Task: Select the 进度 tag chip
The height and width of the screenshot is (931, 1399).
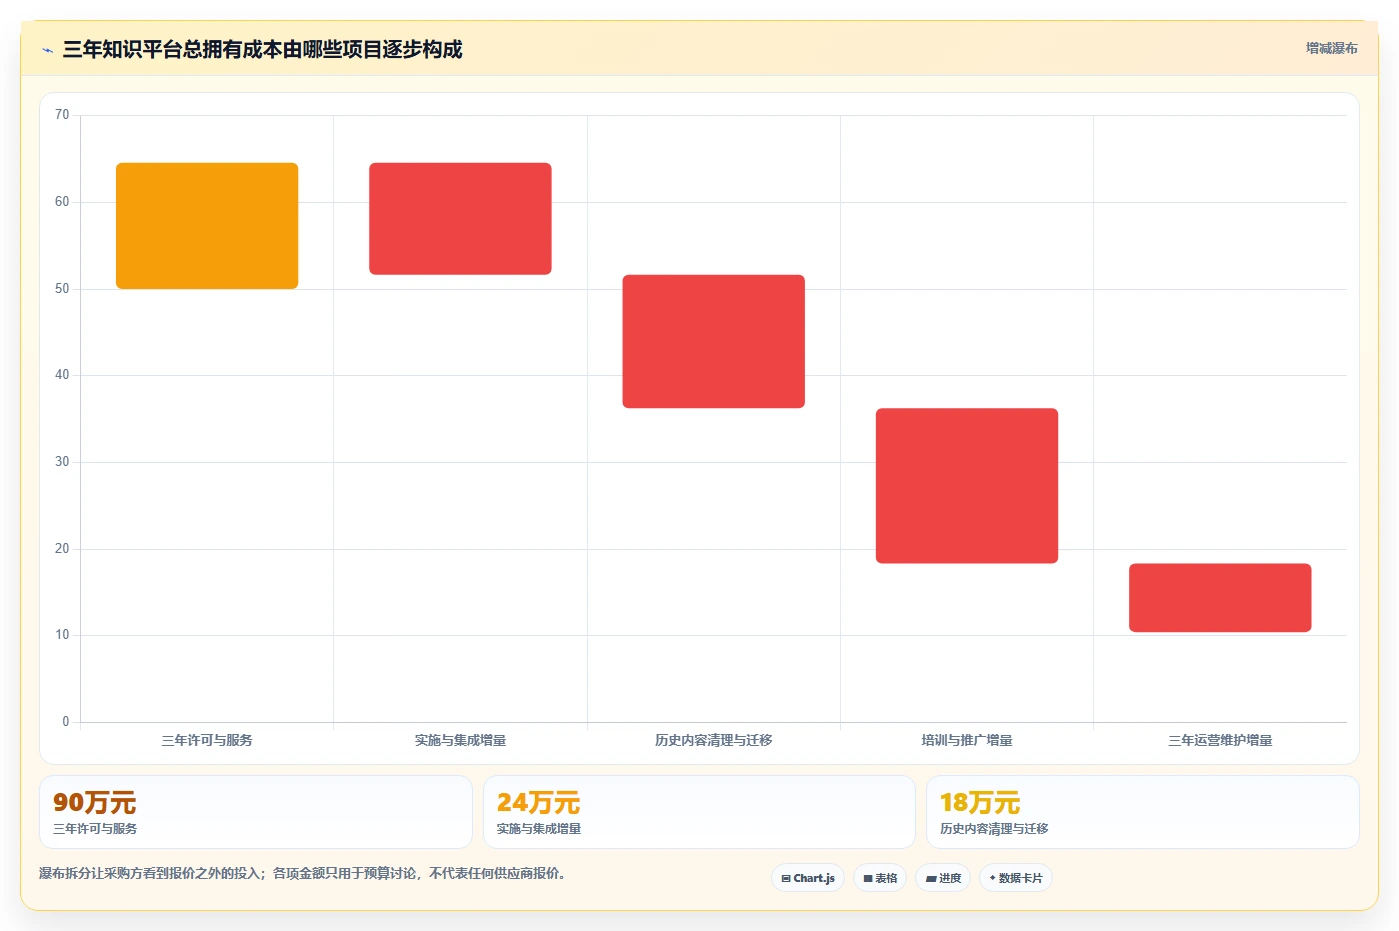Action: coord(943,878)
